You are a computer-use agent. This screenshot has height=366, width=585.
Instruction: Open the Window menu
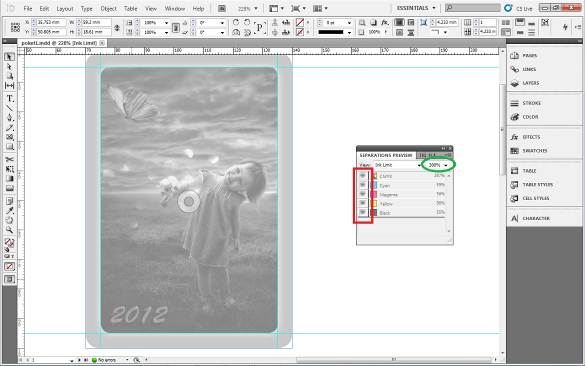(x=175, y=8)
